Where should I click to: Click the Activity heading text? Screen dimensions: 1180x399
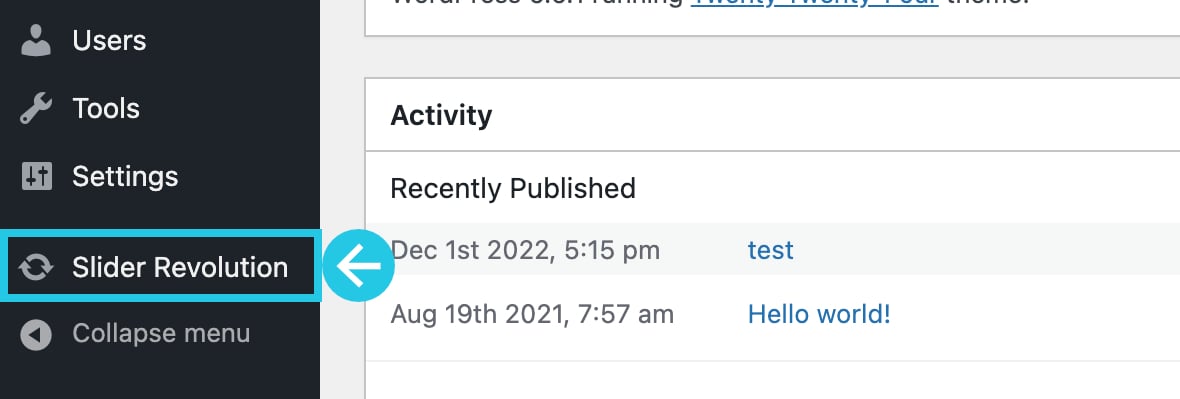(441, 115)
